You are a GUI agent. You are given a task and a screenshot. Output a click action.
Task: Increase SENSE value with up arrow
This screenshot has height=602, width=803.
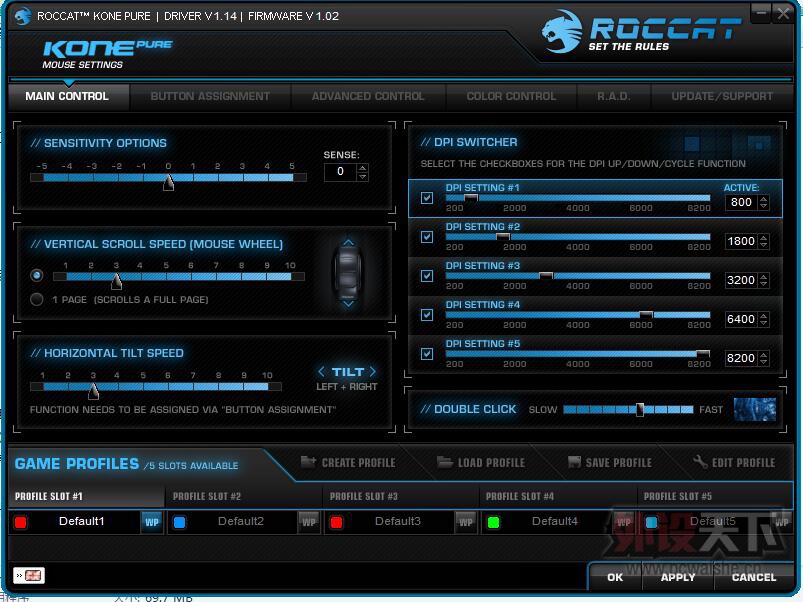click(363, 167)
